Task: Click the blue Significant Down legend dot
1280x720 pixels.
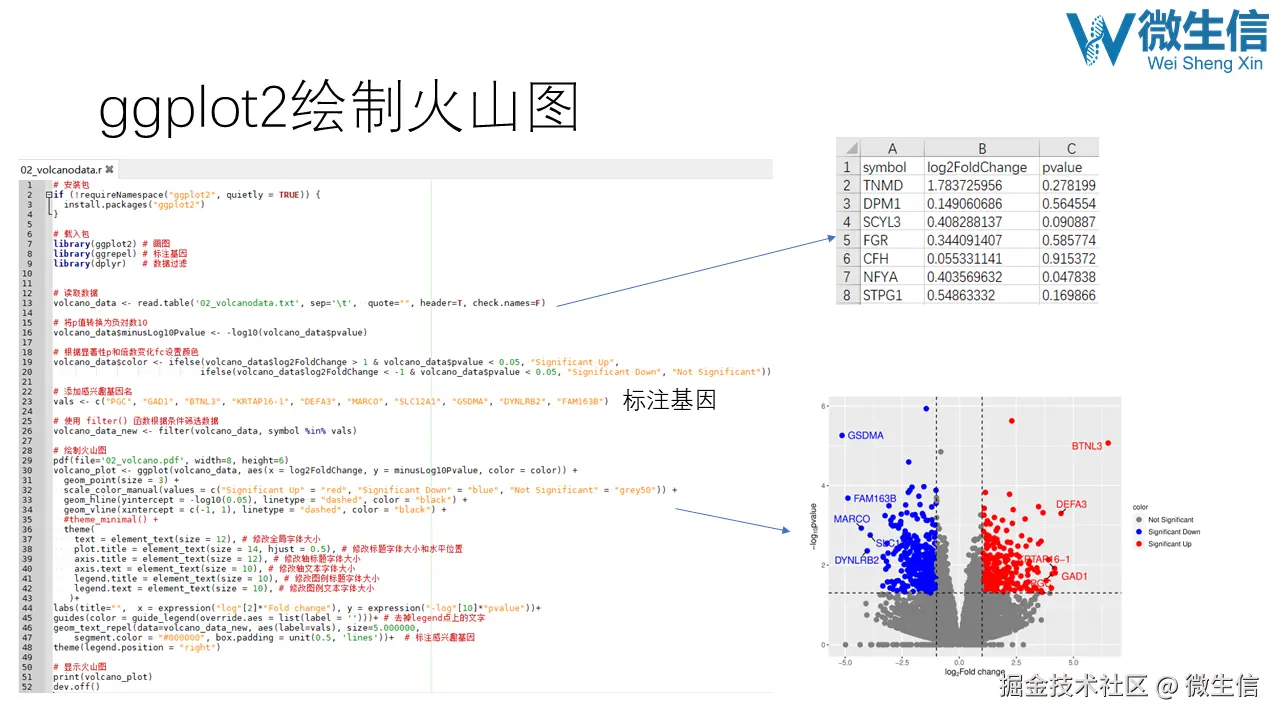Action: [x=1138, y=532]
